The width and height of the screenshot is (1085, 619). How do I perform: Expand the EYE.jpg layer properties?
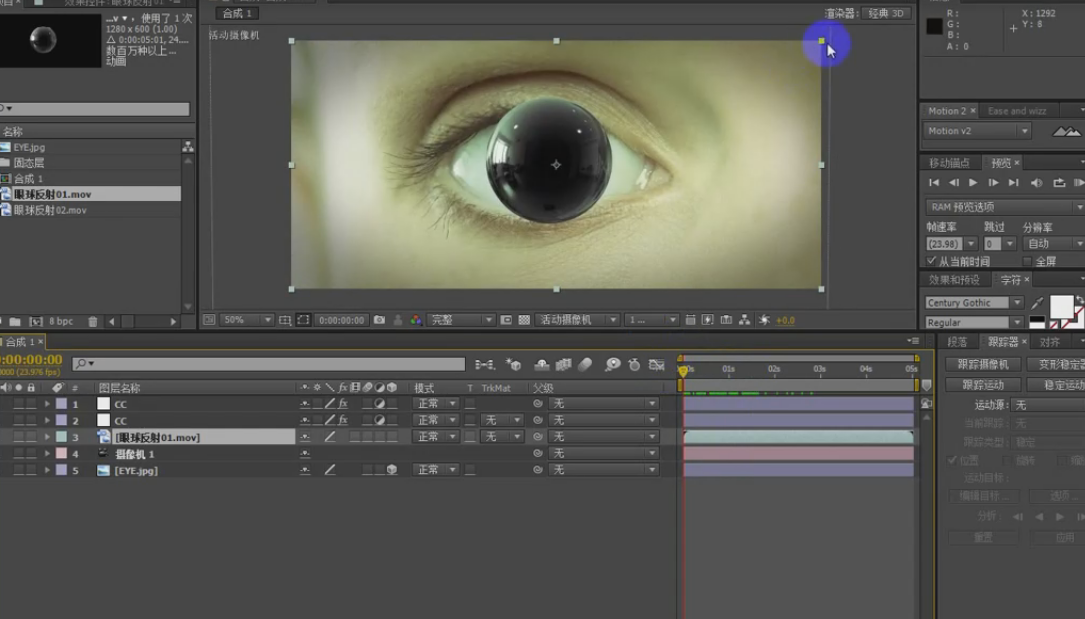click(x=47, y=470)
